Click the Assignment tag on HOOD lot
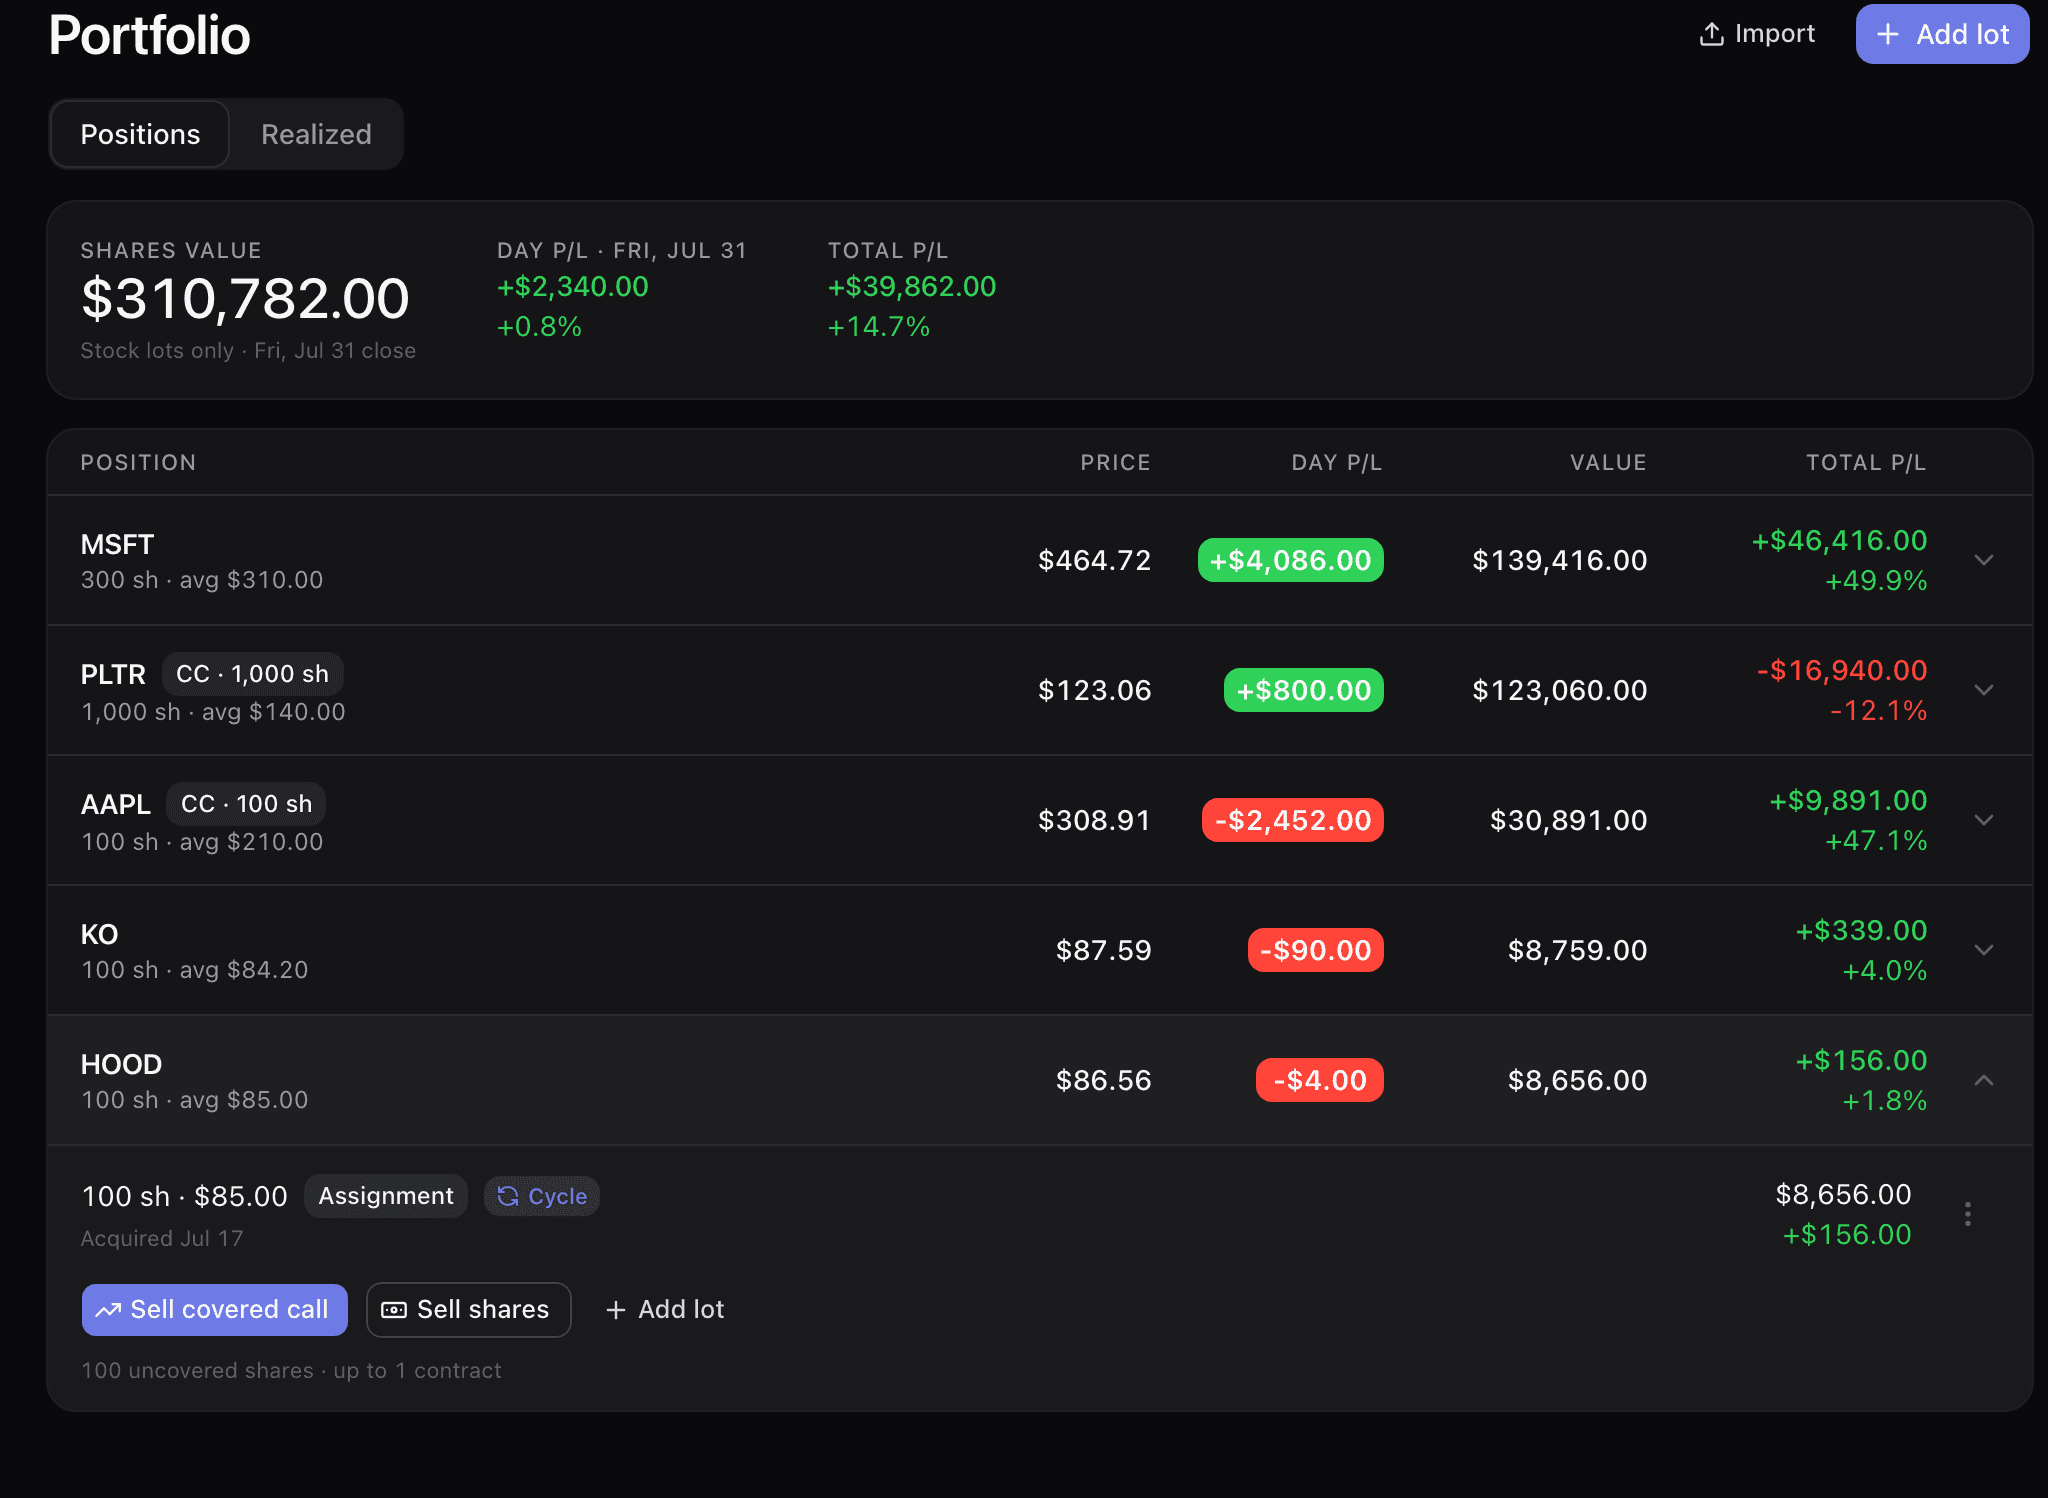Viewport: 2048px width, 1498px height. 386,1196
